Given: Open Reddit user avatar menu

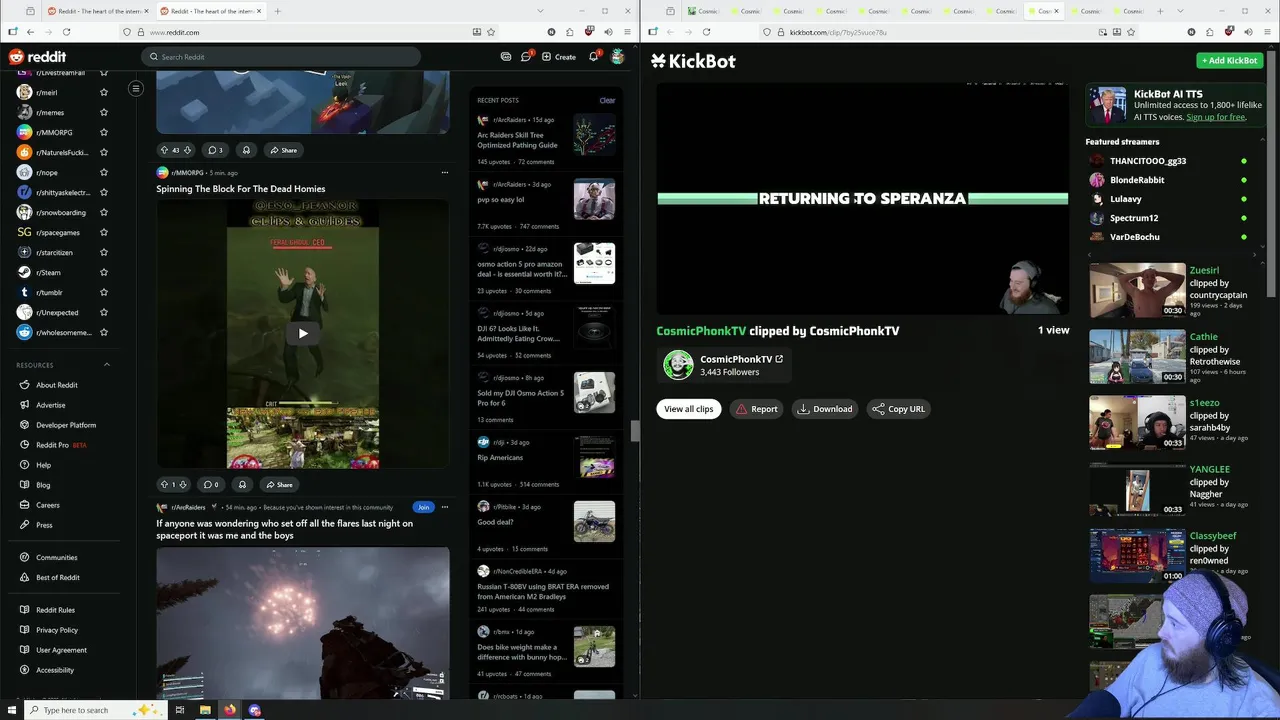Looking at the screenshot, I should click(x=618, y=57).
